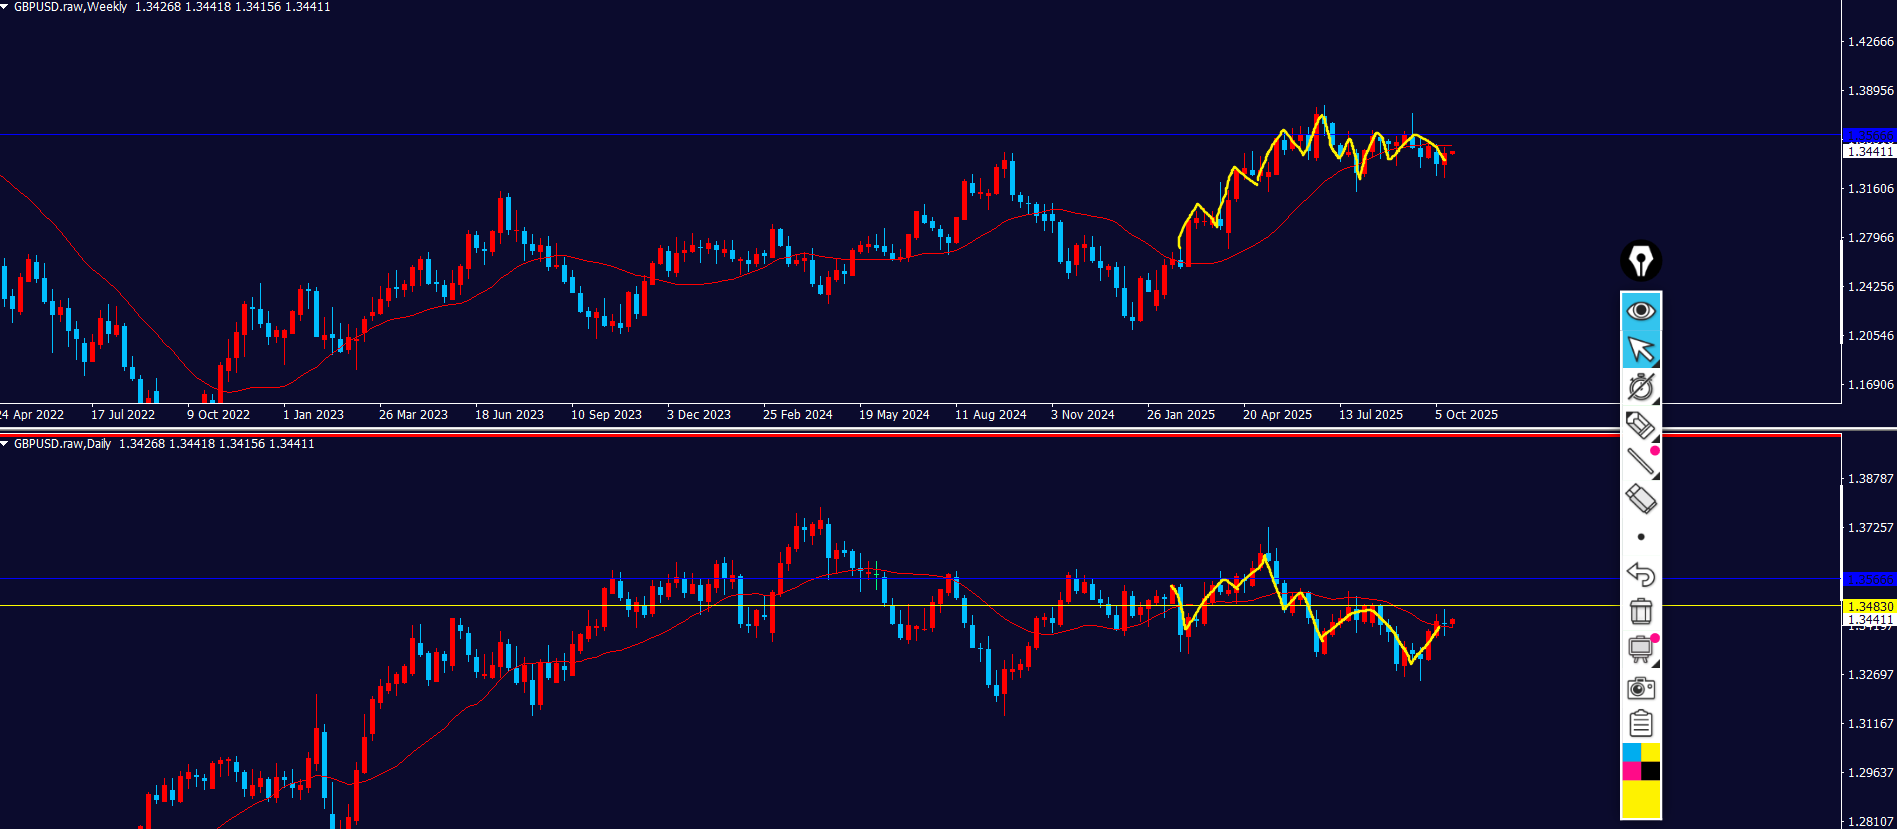Pick the black color swatch
This screenshot has width=1897, height=829.
tap(1650, 771)
